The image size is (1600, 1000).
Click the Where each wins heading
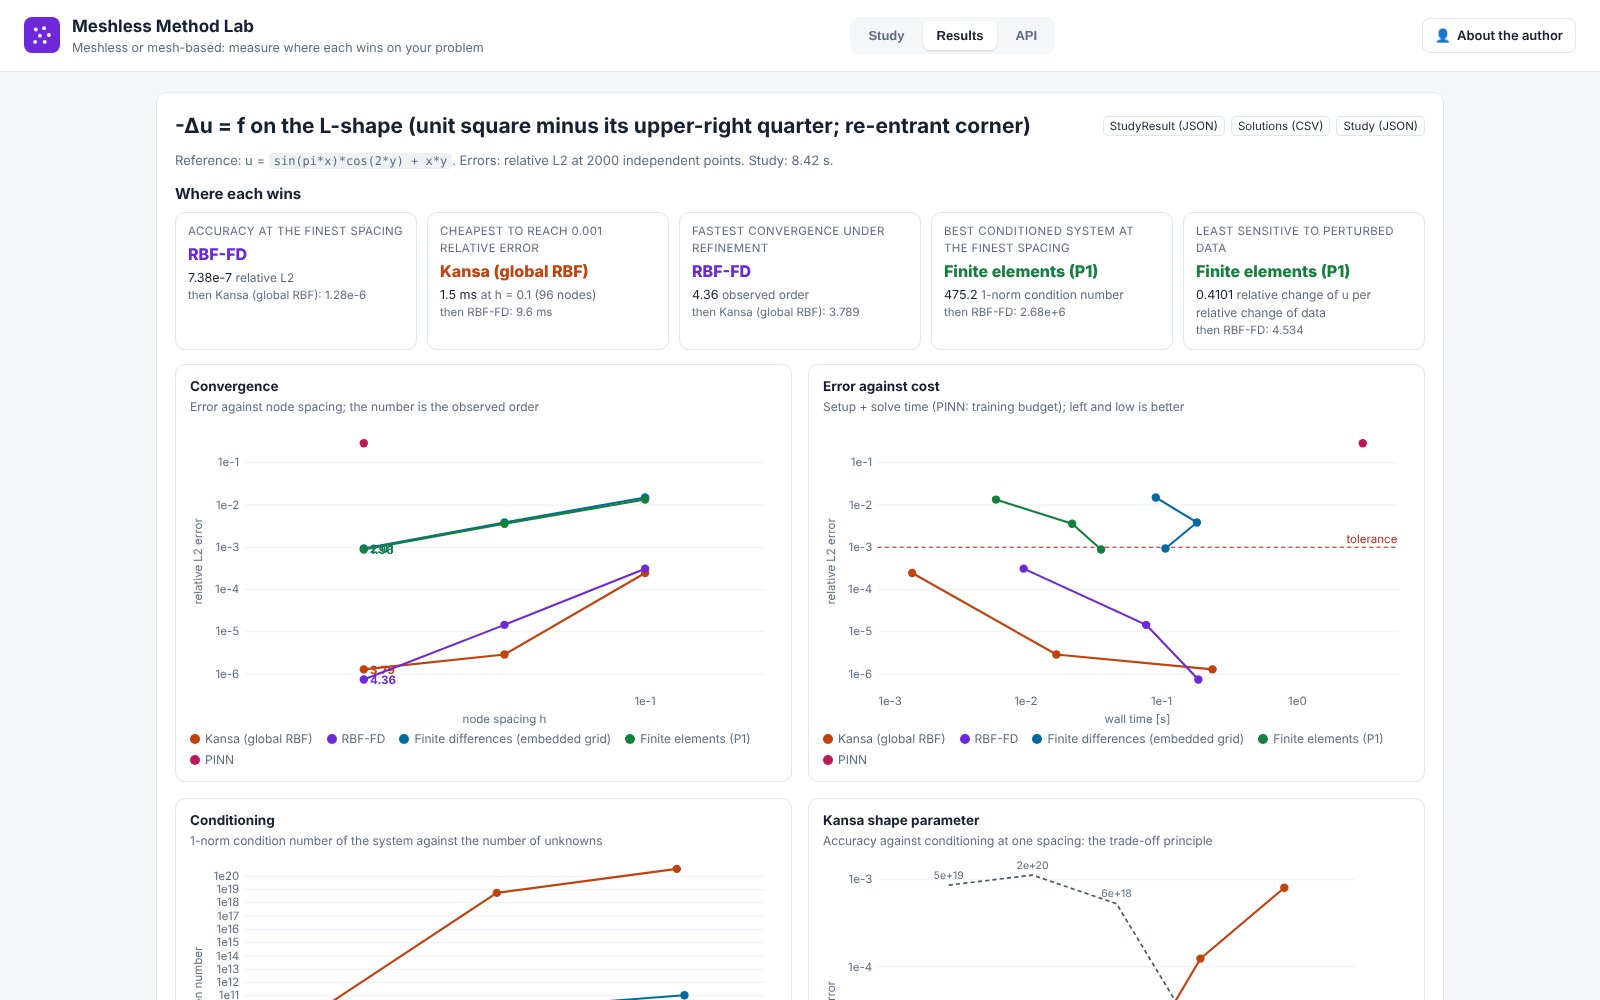238,194
